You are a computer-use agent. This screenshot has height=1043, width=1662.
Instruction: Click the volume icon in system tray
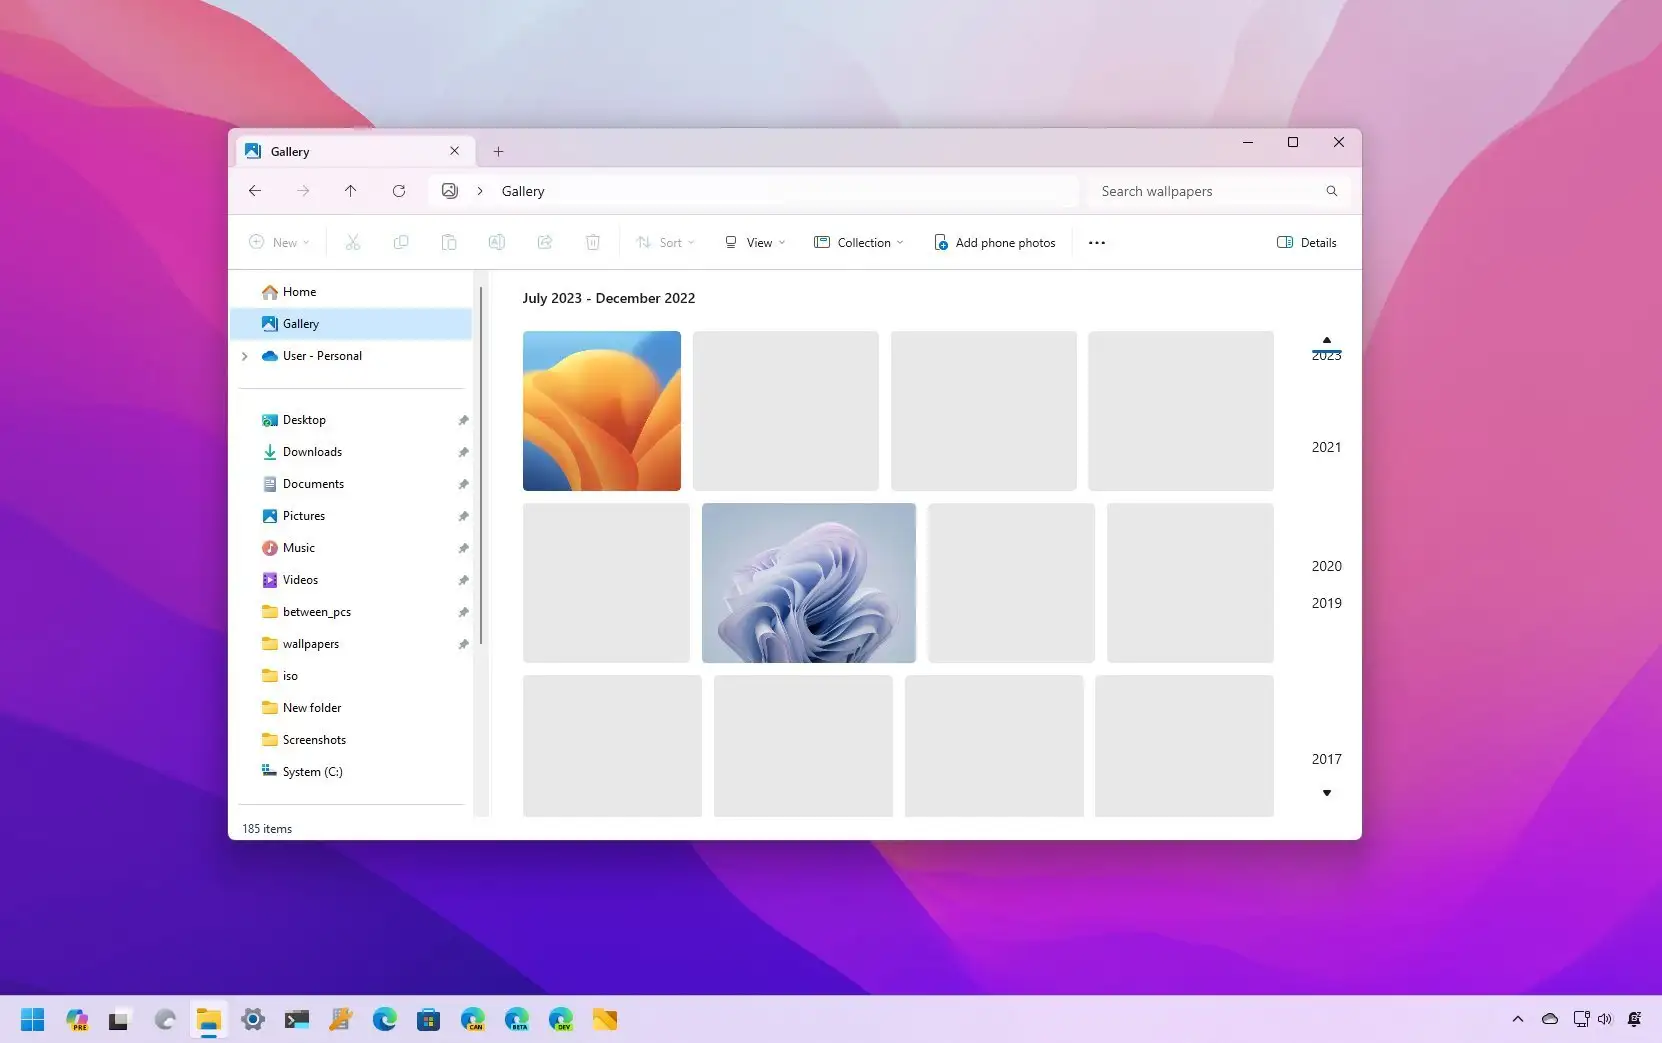[x=1605, y=1019]
